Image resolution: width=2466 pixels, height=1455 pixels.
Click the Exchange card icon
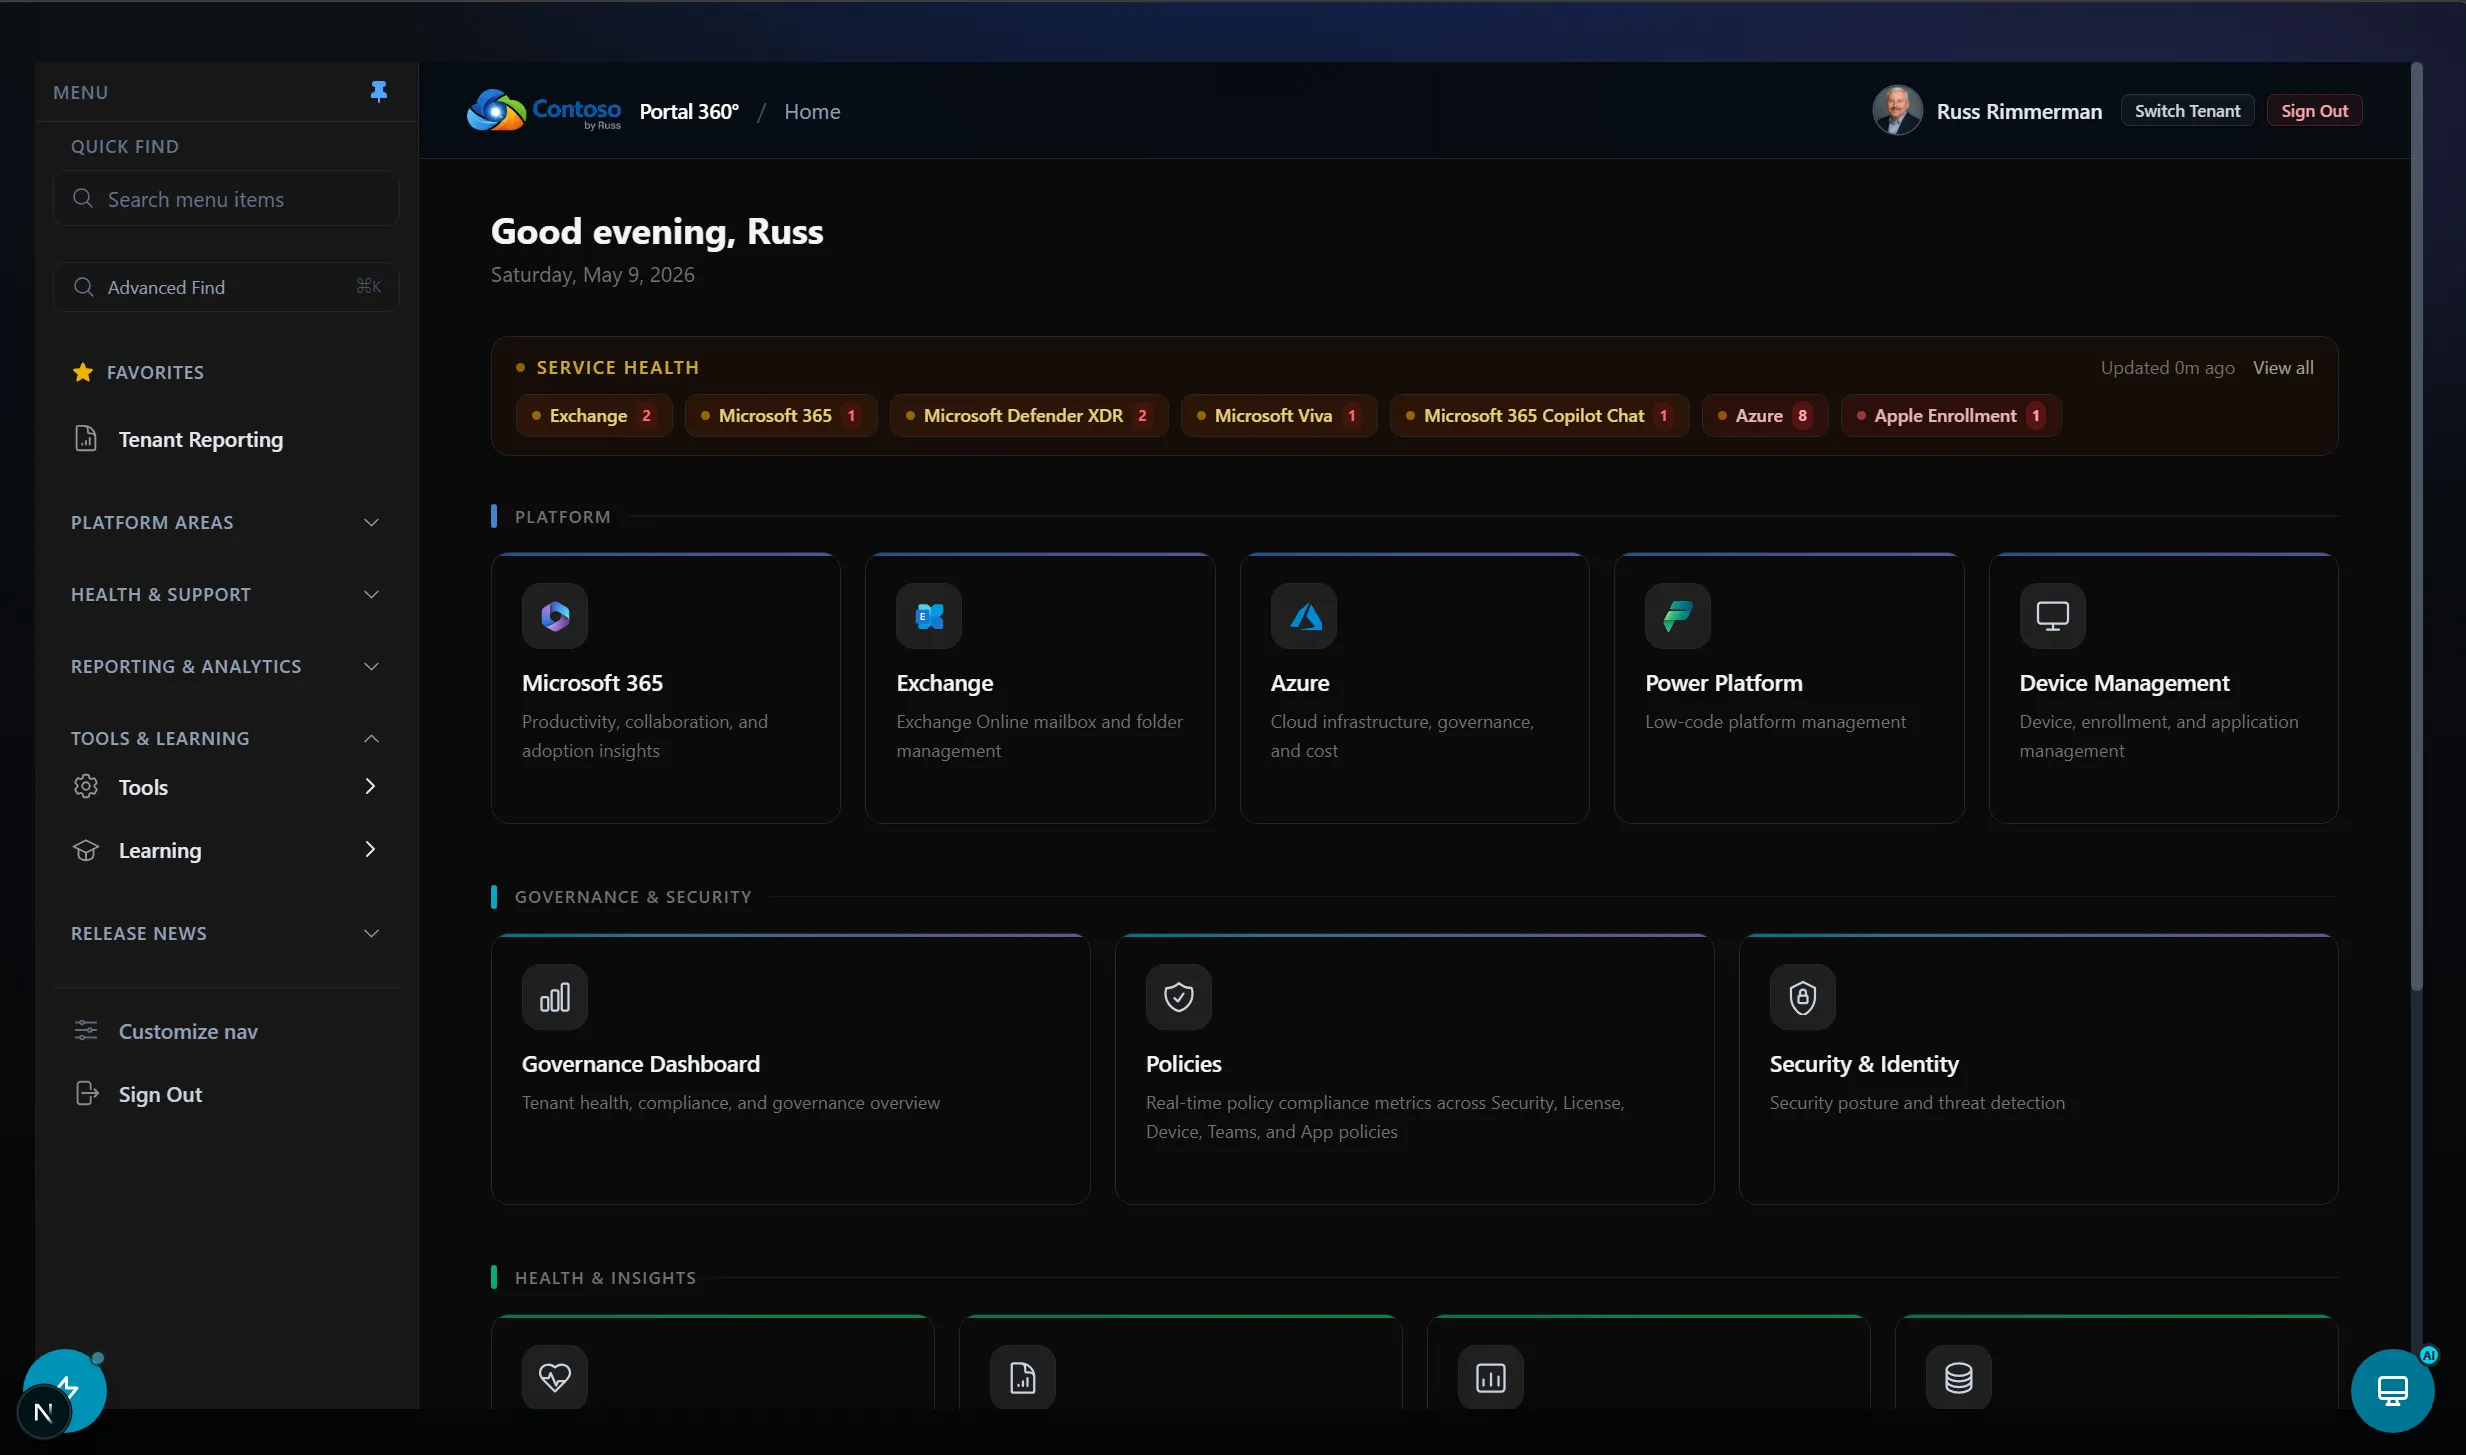tap(929, 616)
